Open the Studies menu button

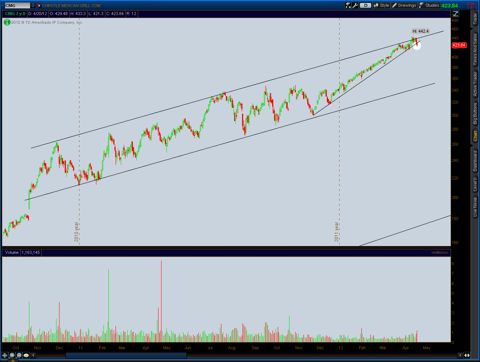tap(429, 5)
